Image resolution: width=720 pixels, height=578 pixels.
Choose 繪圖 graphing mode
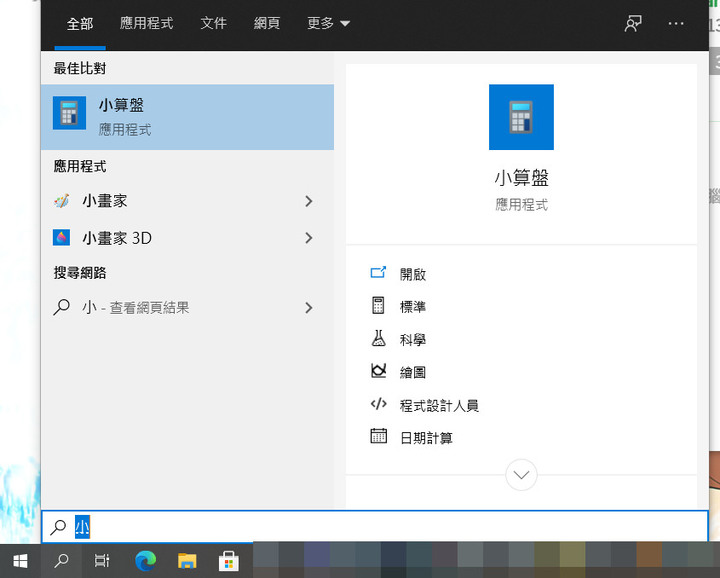(x=413, y=372)
